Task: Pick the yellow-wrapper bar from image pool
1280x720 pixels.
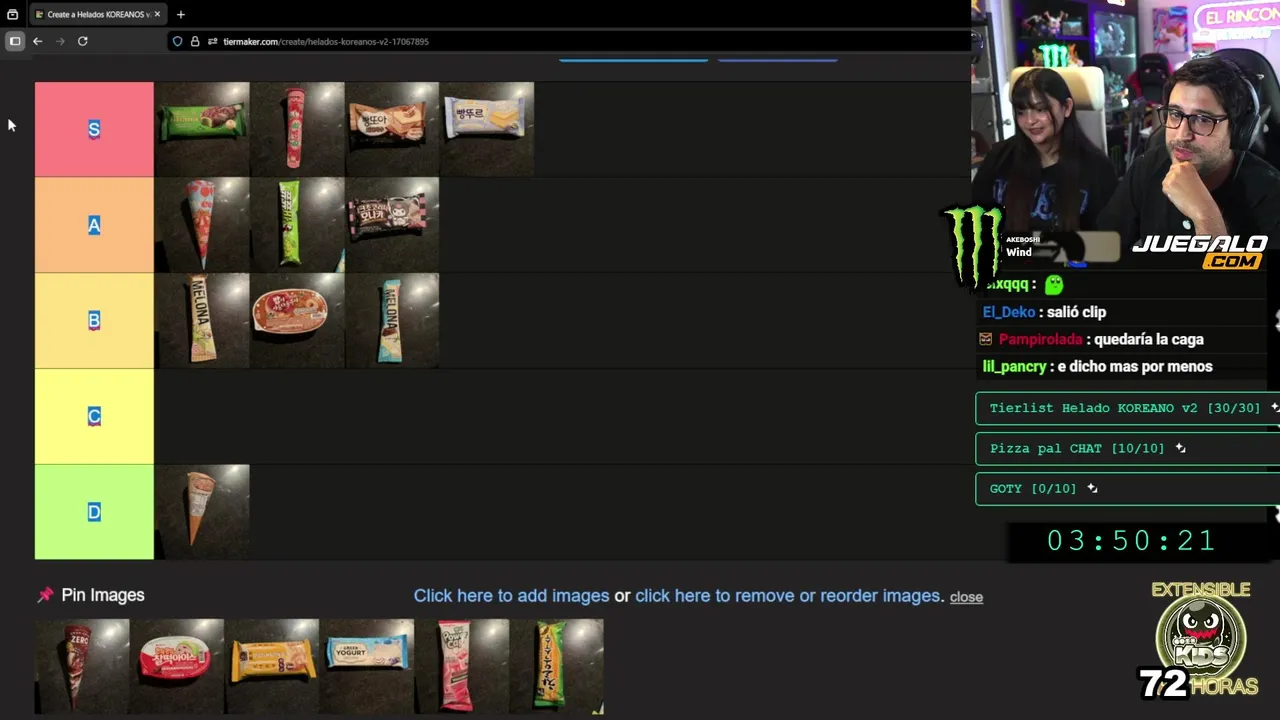Action: click(272, 666)
